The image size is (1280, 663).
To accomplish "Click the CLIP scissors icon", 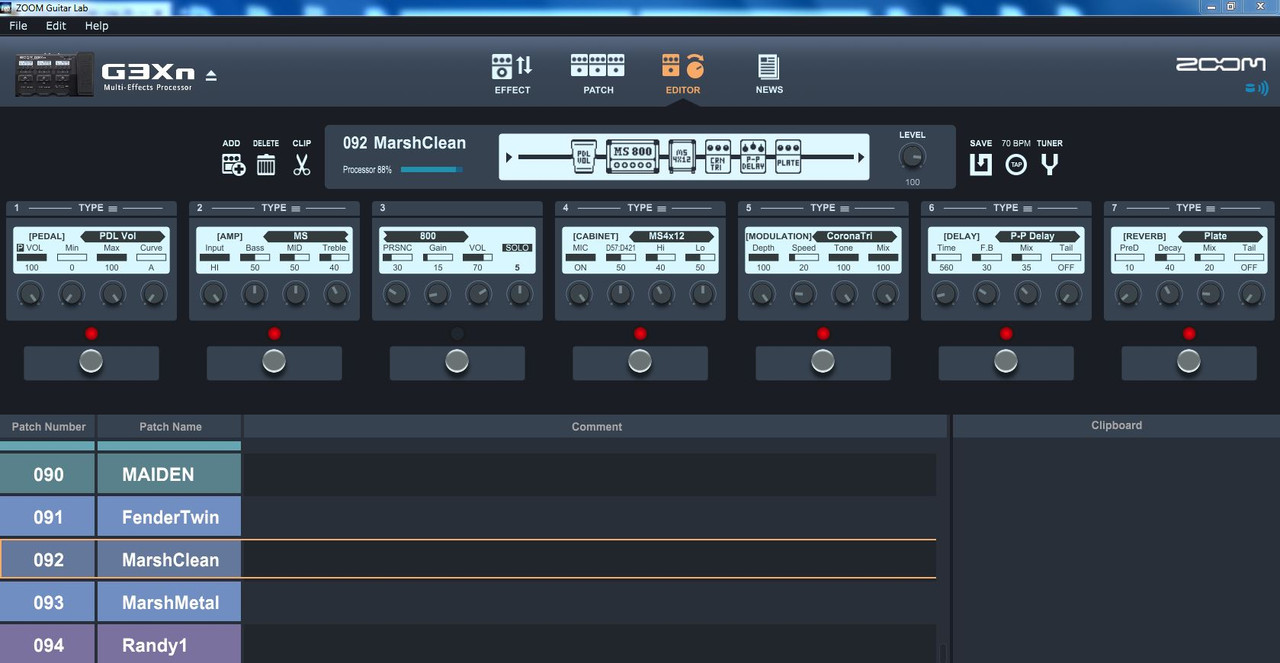I will pyautogui.click(x=302, y=164).
